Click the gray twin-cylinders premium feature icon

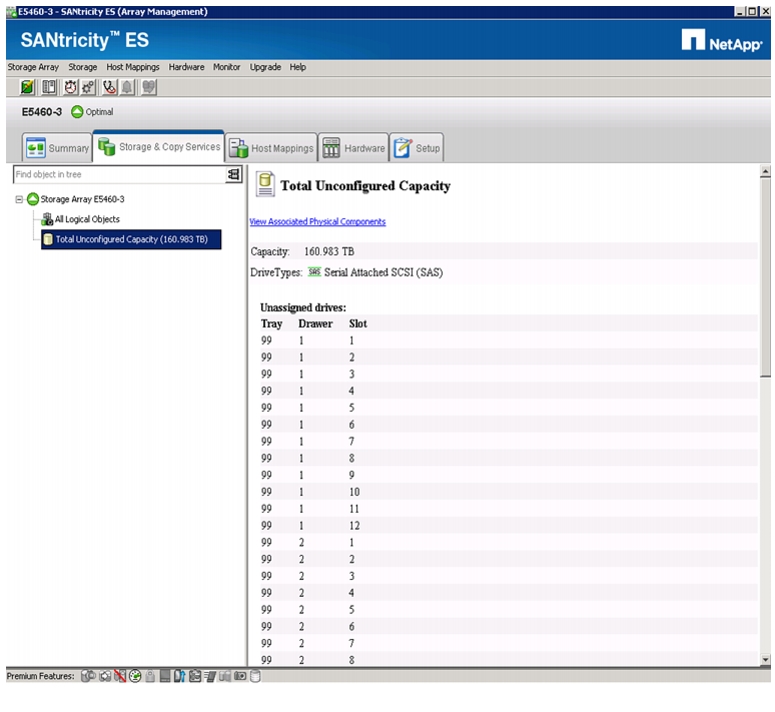[x=225, y=676]
